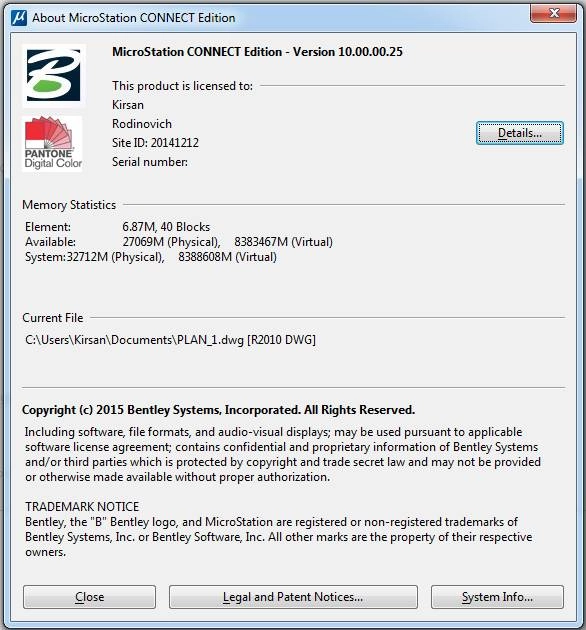Click the Element 6.87M, 40 Blocks value

pos(166,227)
